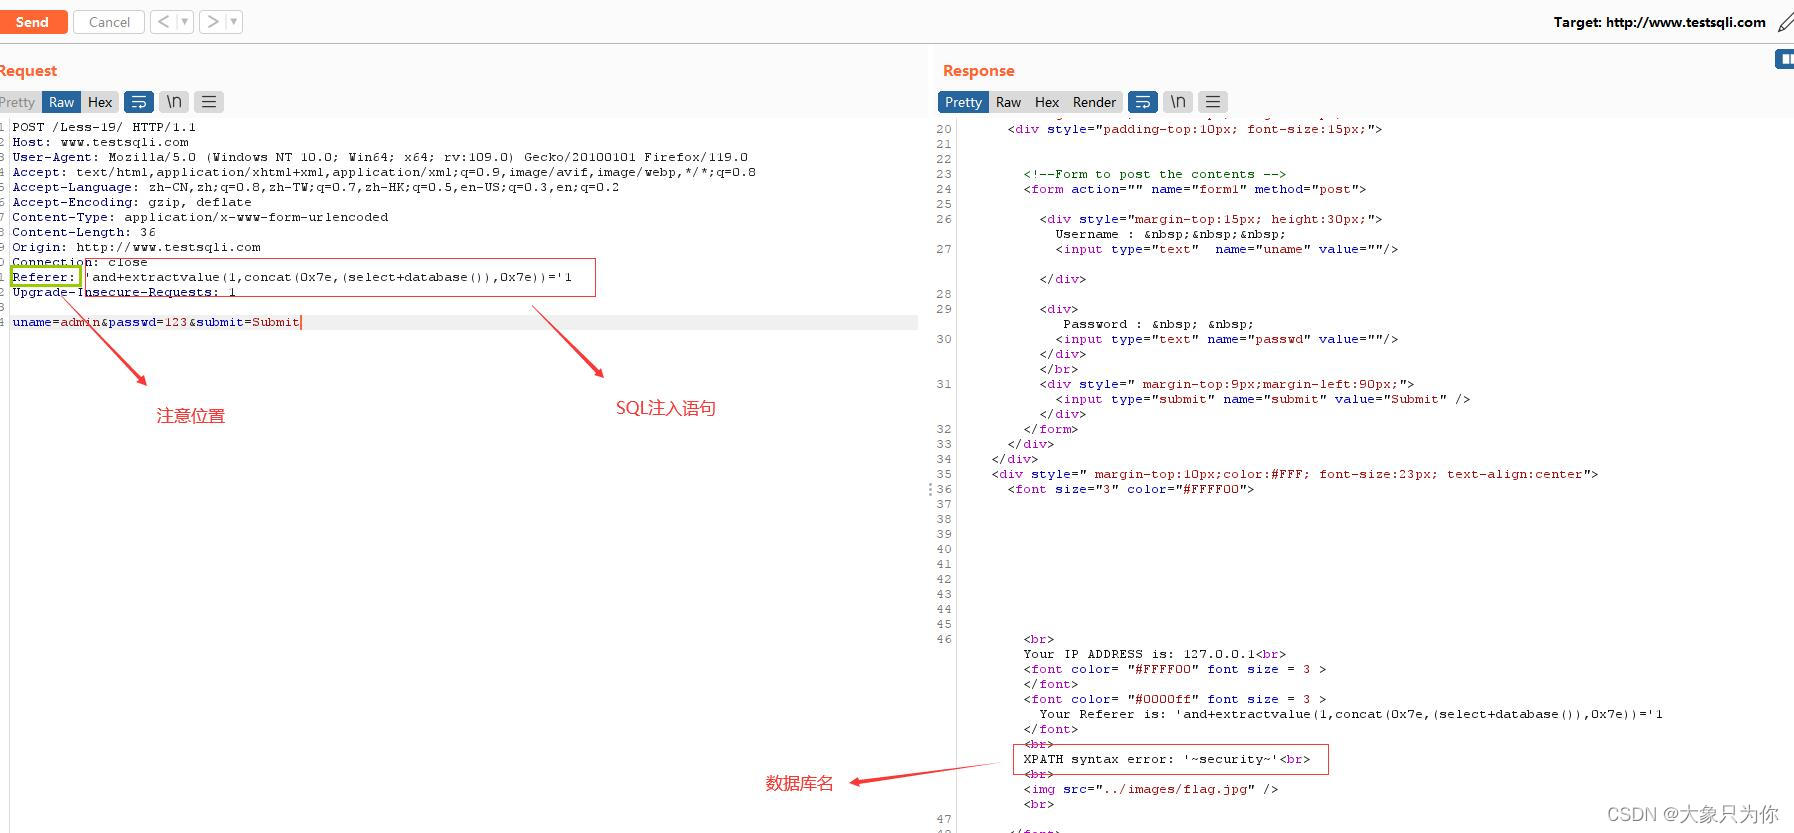
Task: Click the Your IP ADDRESS is: 127.0.0.1 line
Action: [1154, 654]
